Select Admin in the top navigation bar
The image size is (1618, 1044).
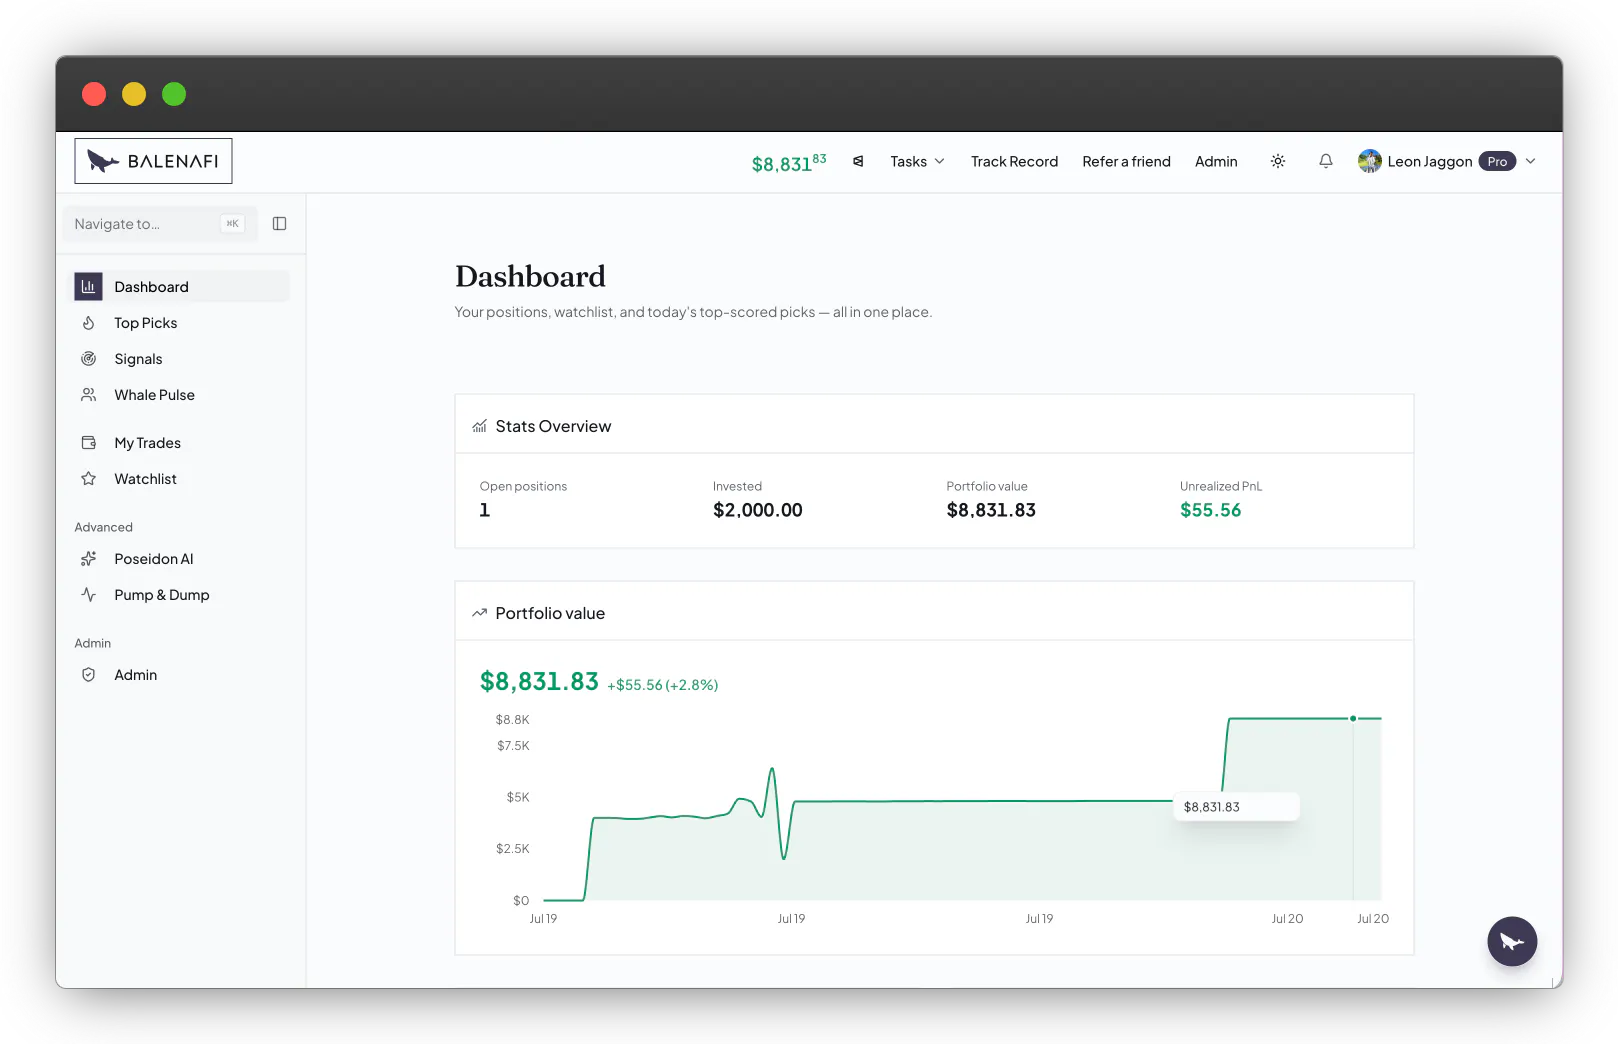1216,161
